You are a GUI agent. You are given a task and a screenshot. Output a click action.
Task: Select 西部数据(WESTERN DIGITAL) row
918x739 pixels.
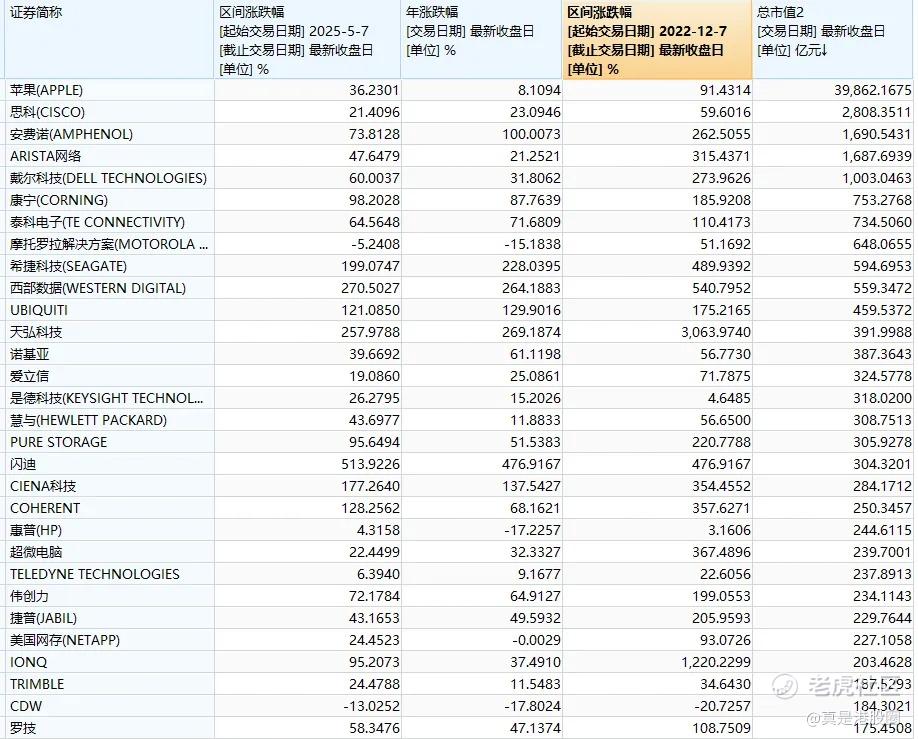pyautogui.click(x=98, y=288)
